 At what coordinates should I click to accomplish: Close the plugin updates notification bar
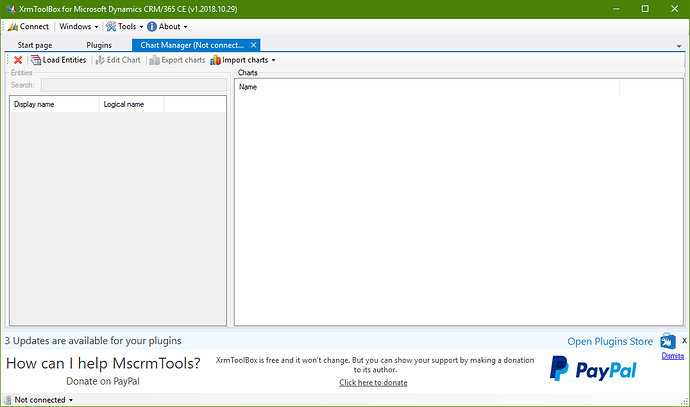click(x=684, y=340)
